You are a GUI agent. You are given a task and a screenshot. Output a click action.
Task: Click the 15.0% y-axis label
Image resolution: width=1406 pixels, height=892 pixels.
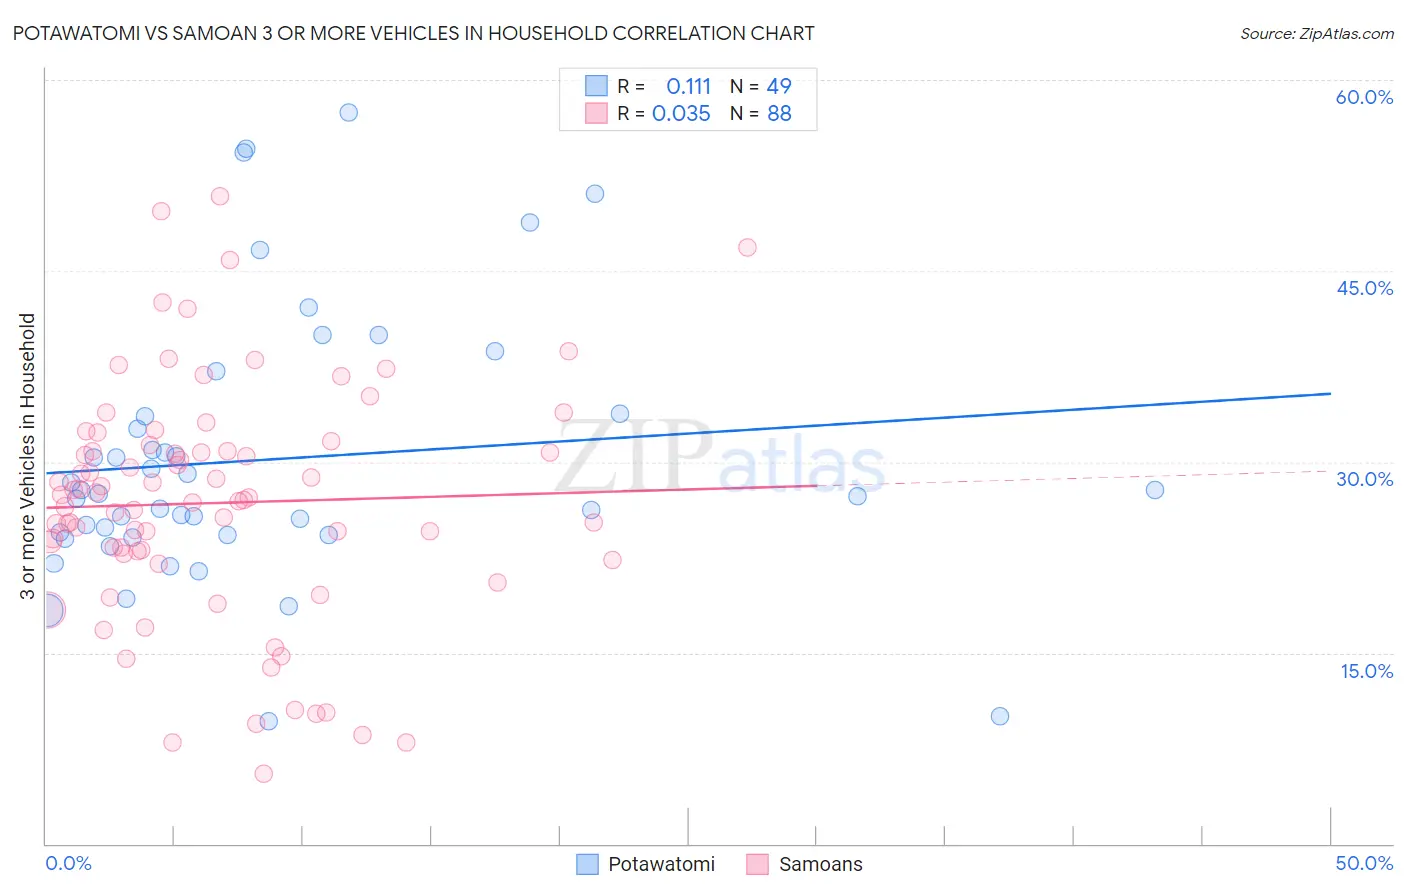1366,671
